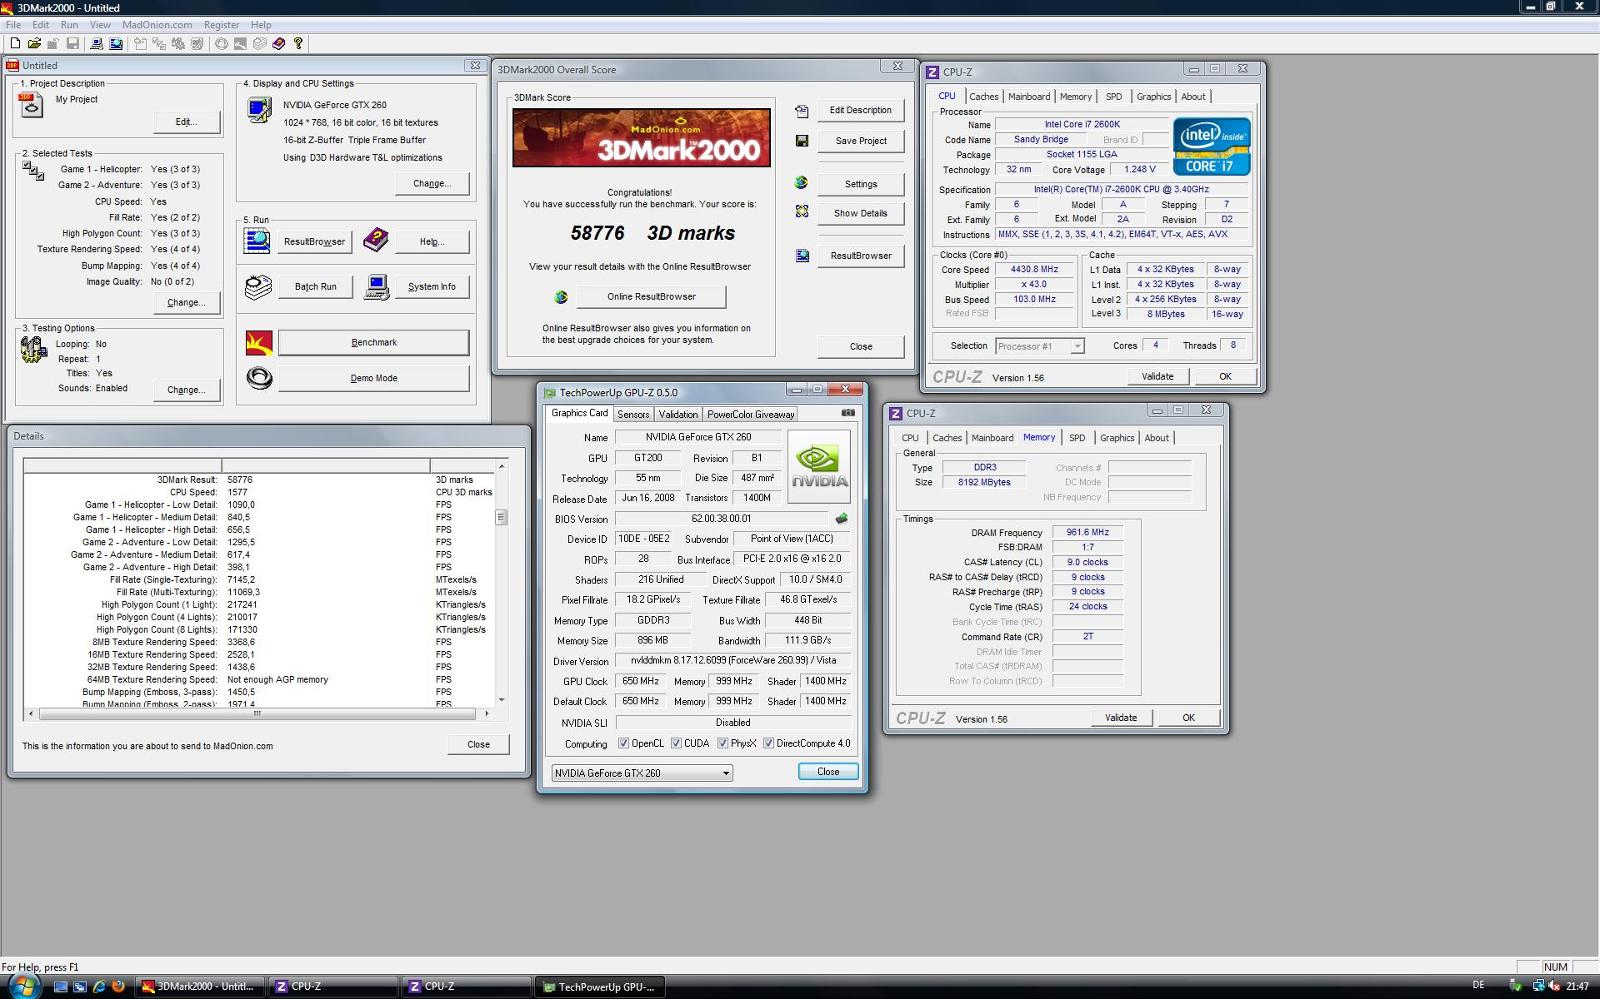Click the Testing Options stopwatch icon
This screenshot has width=1600, height=999.
[x=33, y=349]
